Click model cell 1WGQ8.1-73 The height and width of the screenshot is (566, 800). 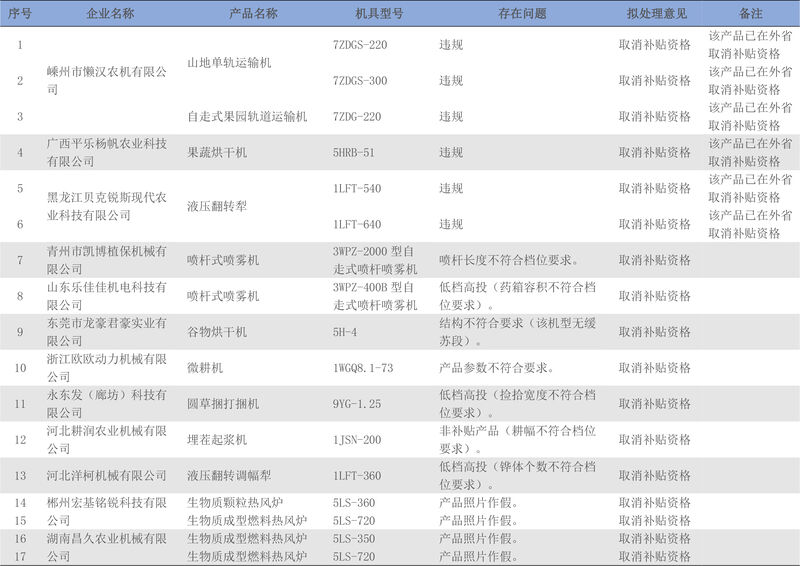click(x=363, y=368)
